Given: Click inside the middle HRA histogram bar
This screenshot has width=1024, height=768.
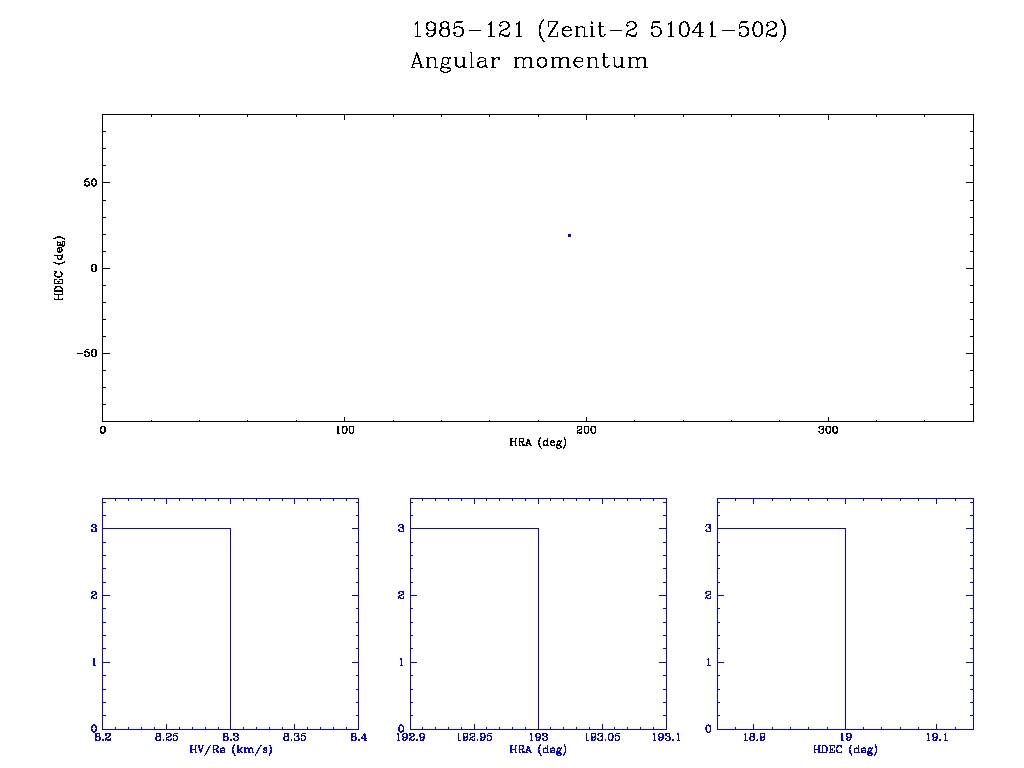Looking at the screenshot, I should pos(474,628).
